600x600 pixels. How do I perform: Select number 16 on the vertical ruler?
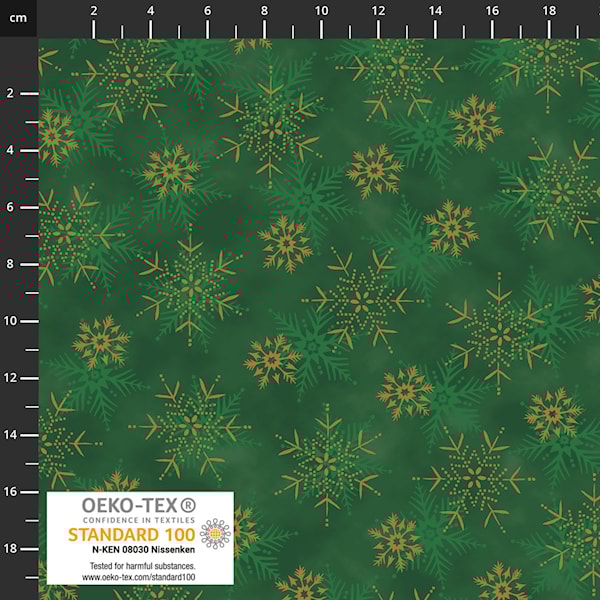coord(12,492)
